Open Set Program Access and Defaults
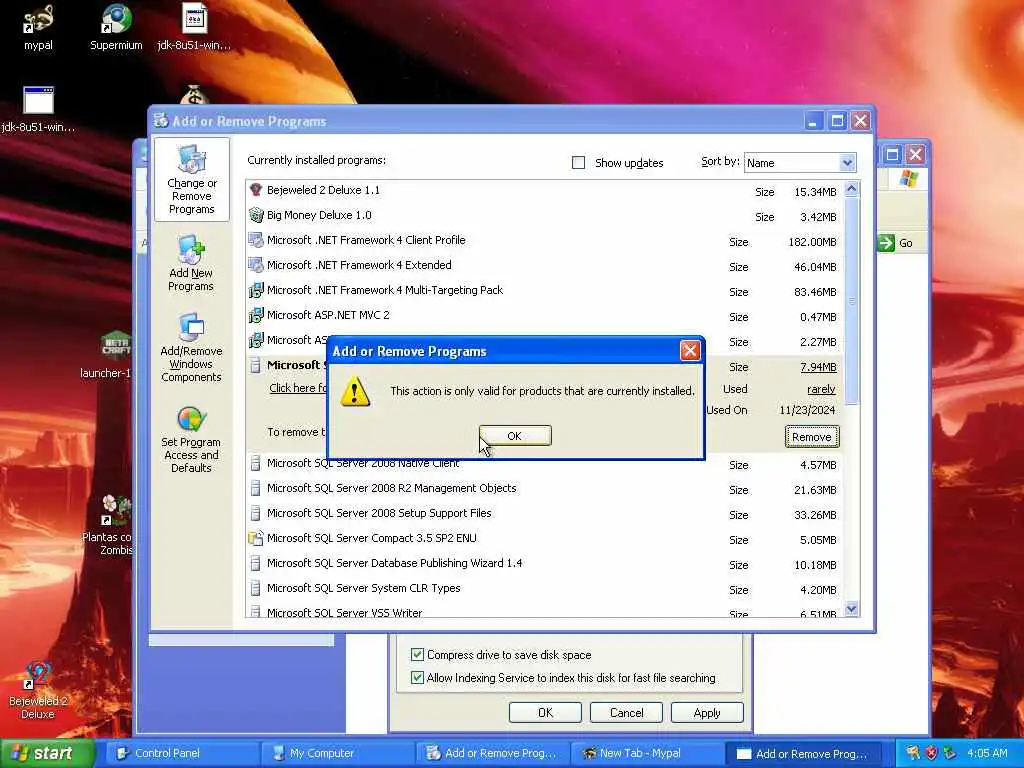1024x768 pixels. (191, 440)
